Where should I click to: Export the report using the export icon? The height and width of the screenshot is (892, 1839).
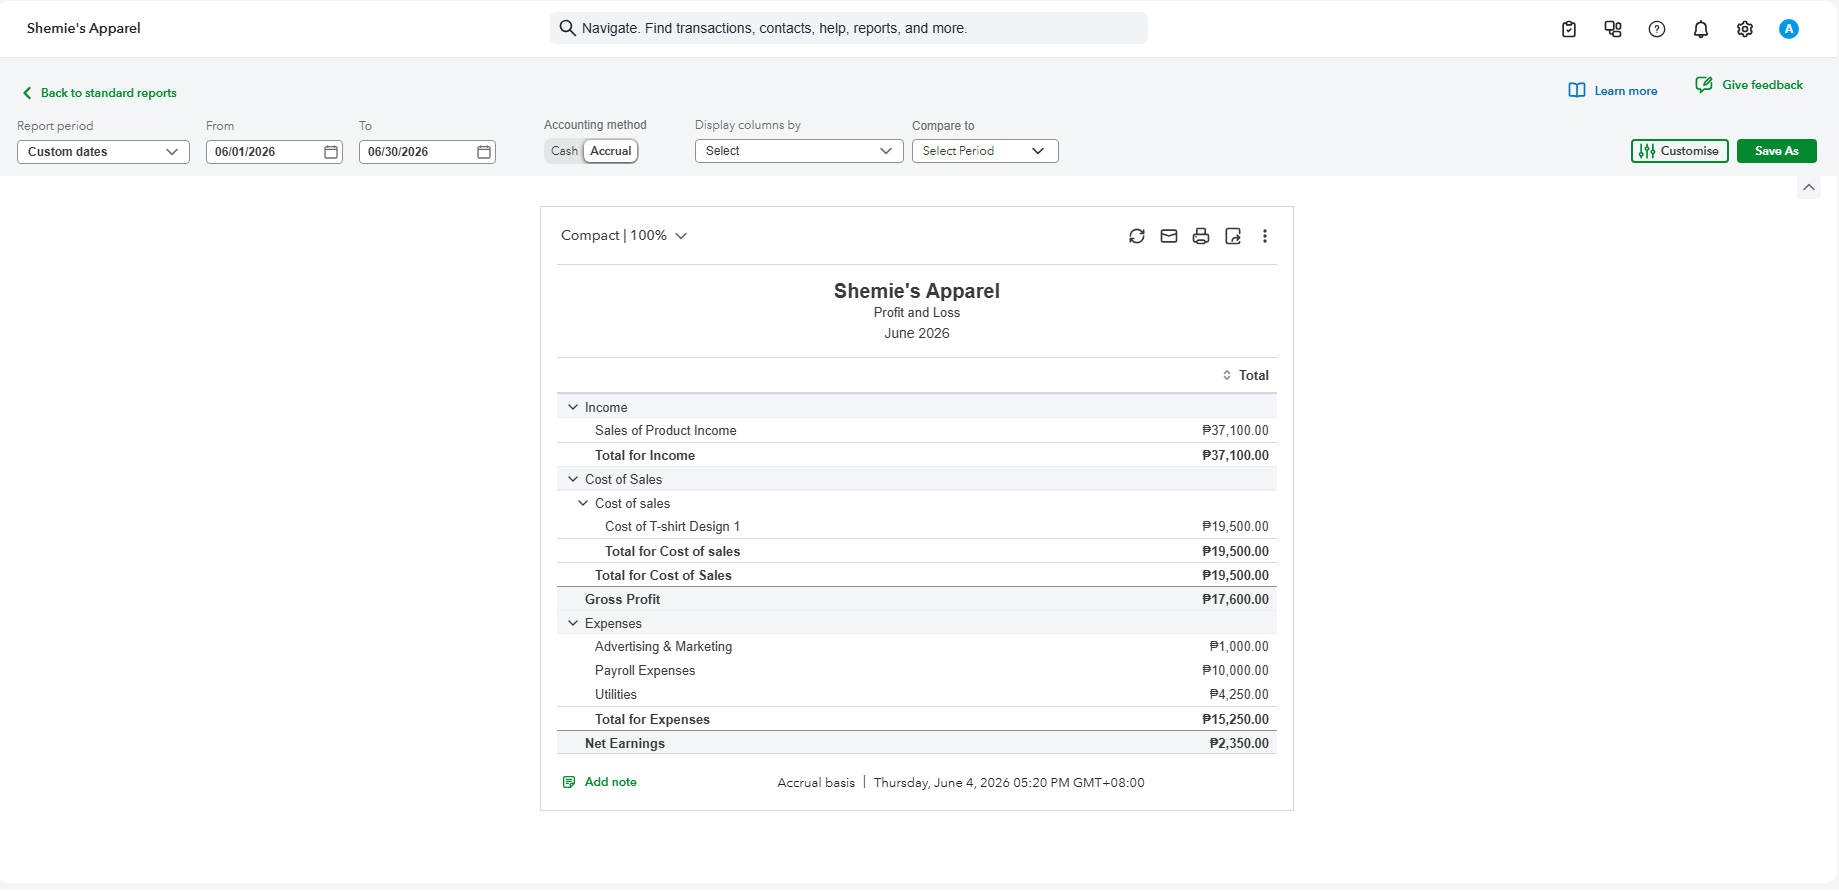(1233, 236)
